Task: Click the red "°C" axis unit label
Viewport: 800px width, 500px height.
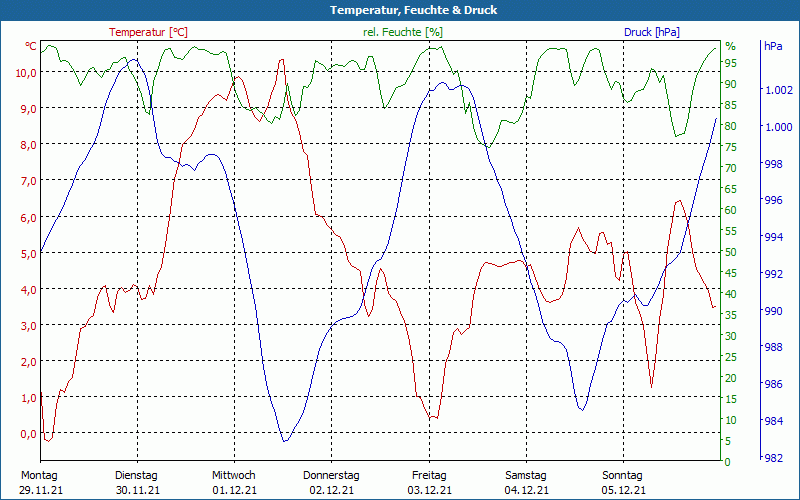Action: pos(31,46)
